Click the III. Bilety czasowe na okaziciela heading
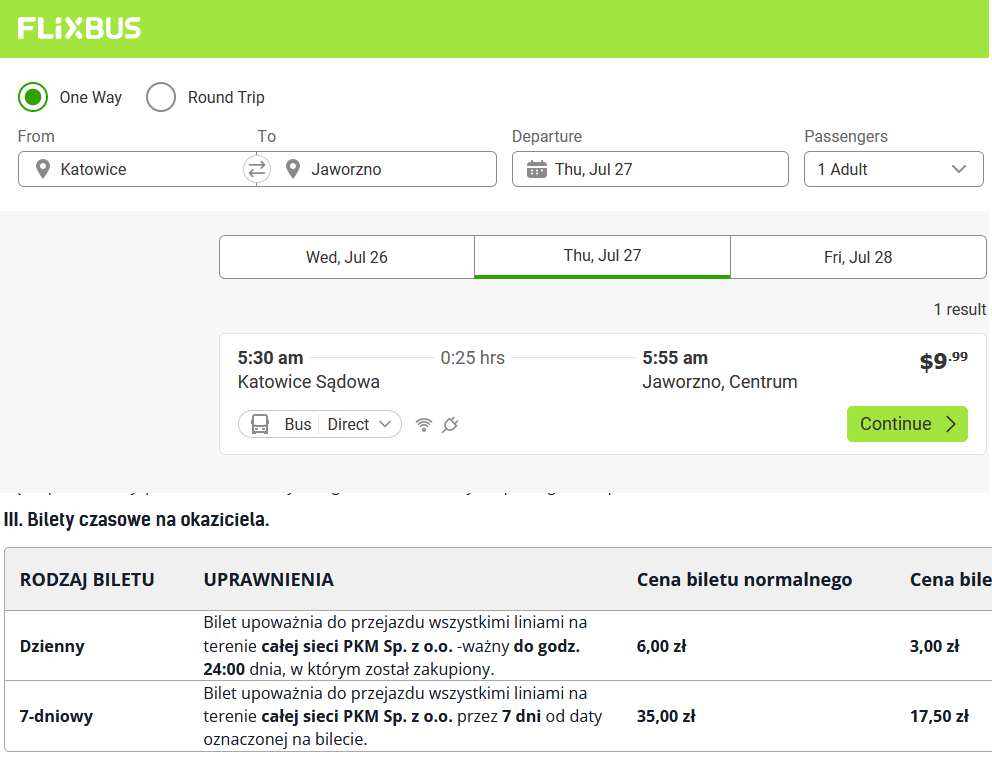 (137, 520)
